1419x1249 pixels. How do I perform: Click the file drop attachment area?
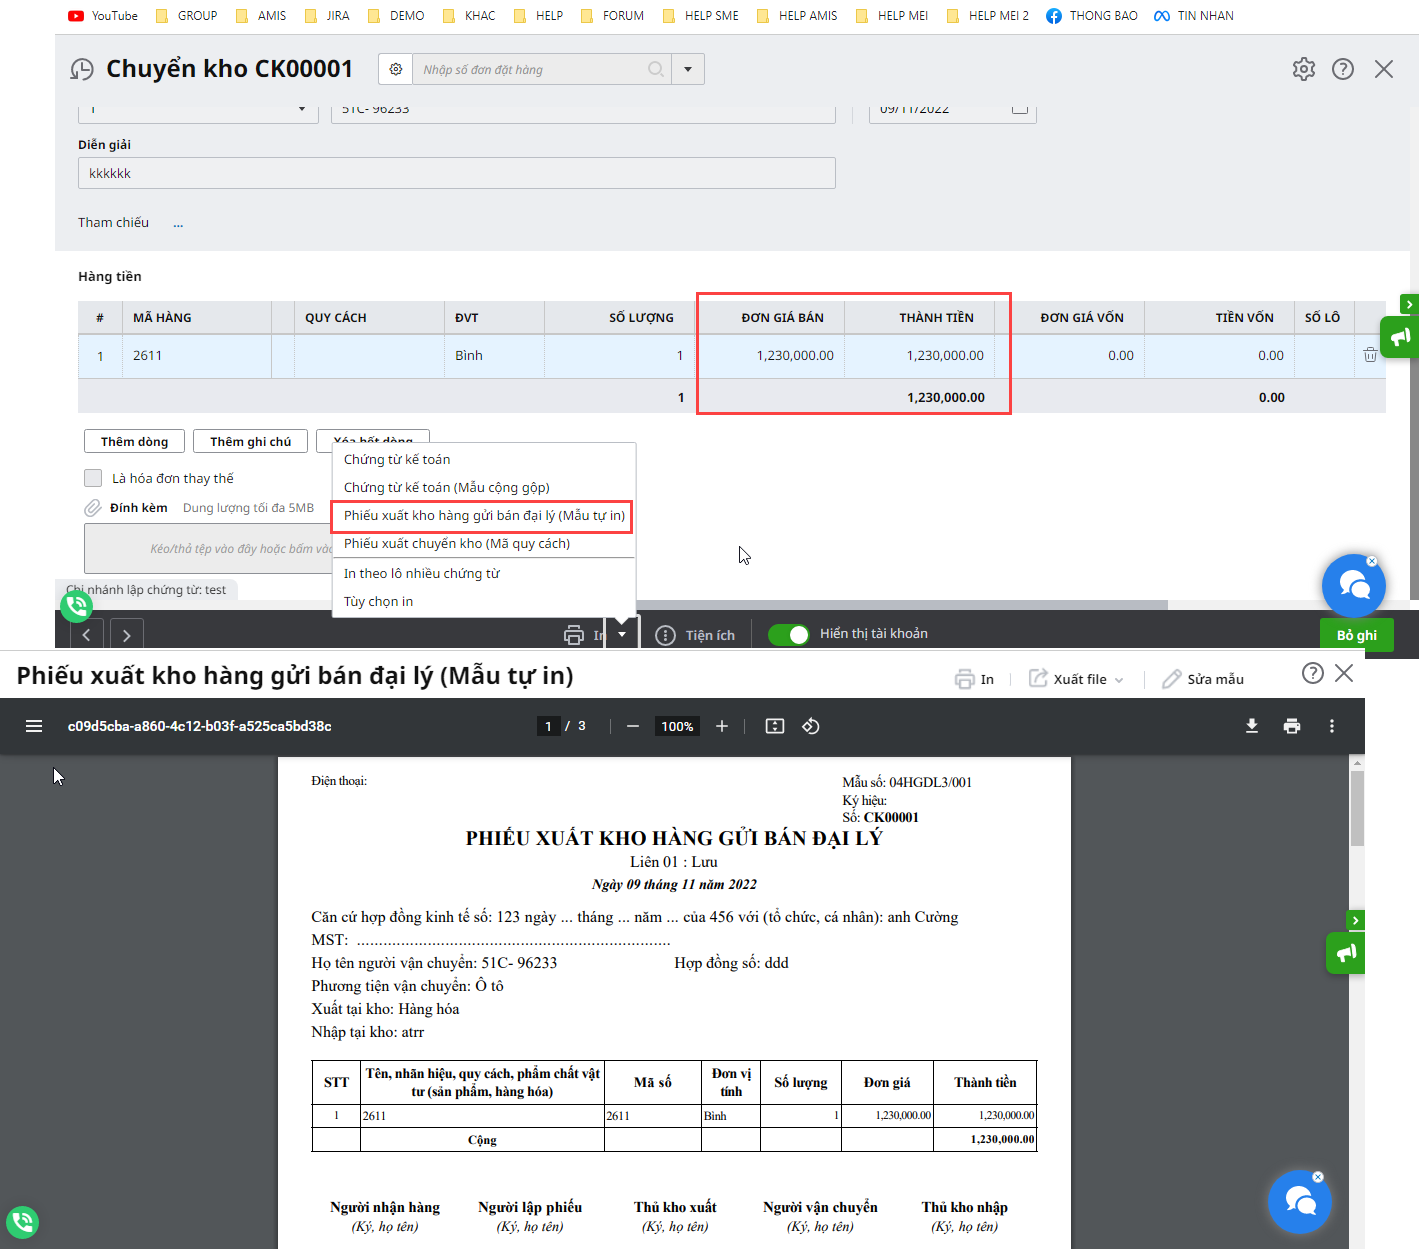[x=208, y=548]
